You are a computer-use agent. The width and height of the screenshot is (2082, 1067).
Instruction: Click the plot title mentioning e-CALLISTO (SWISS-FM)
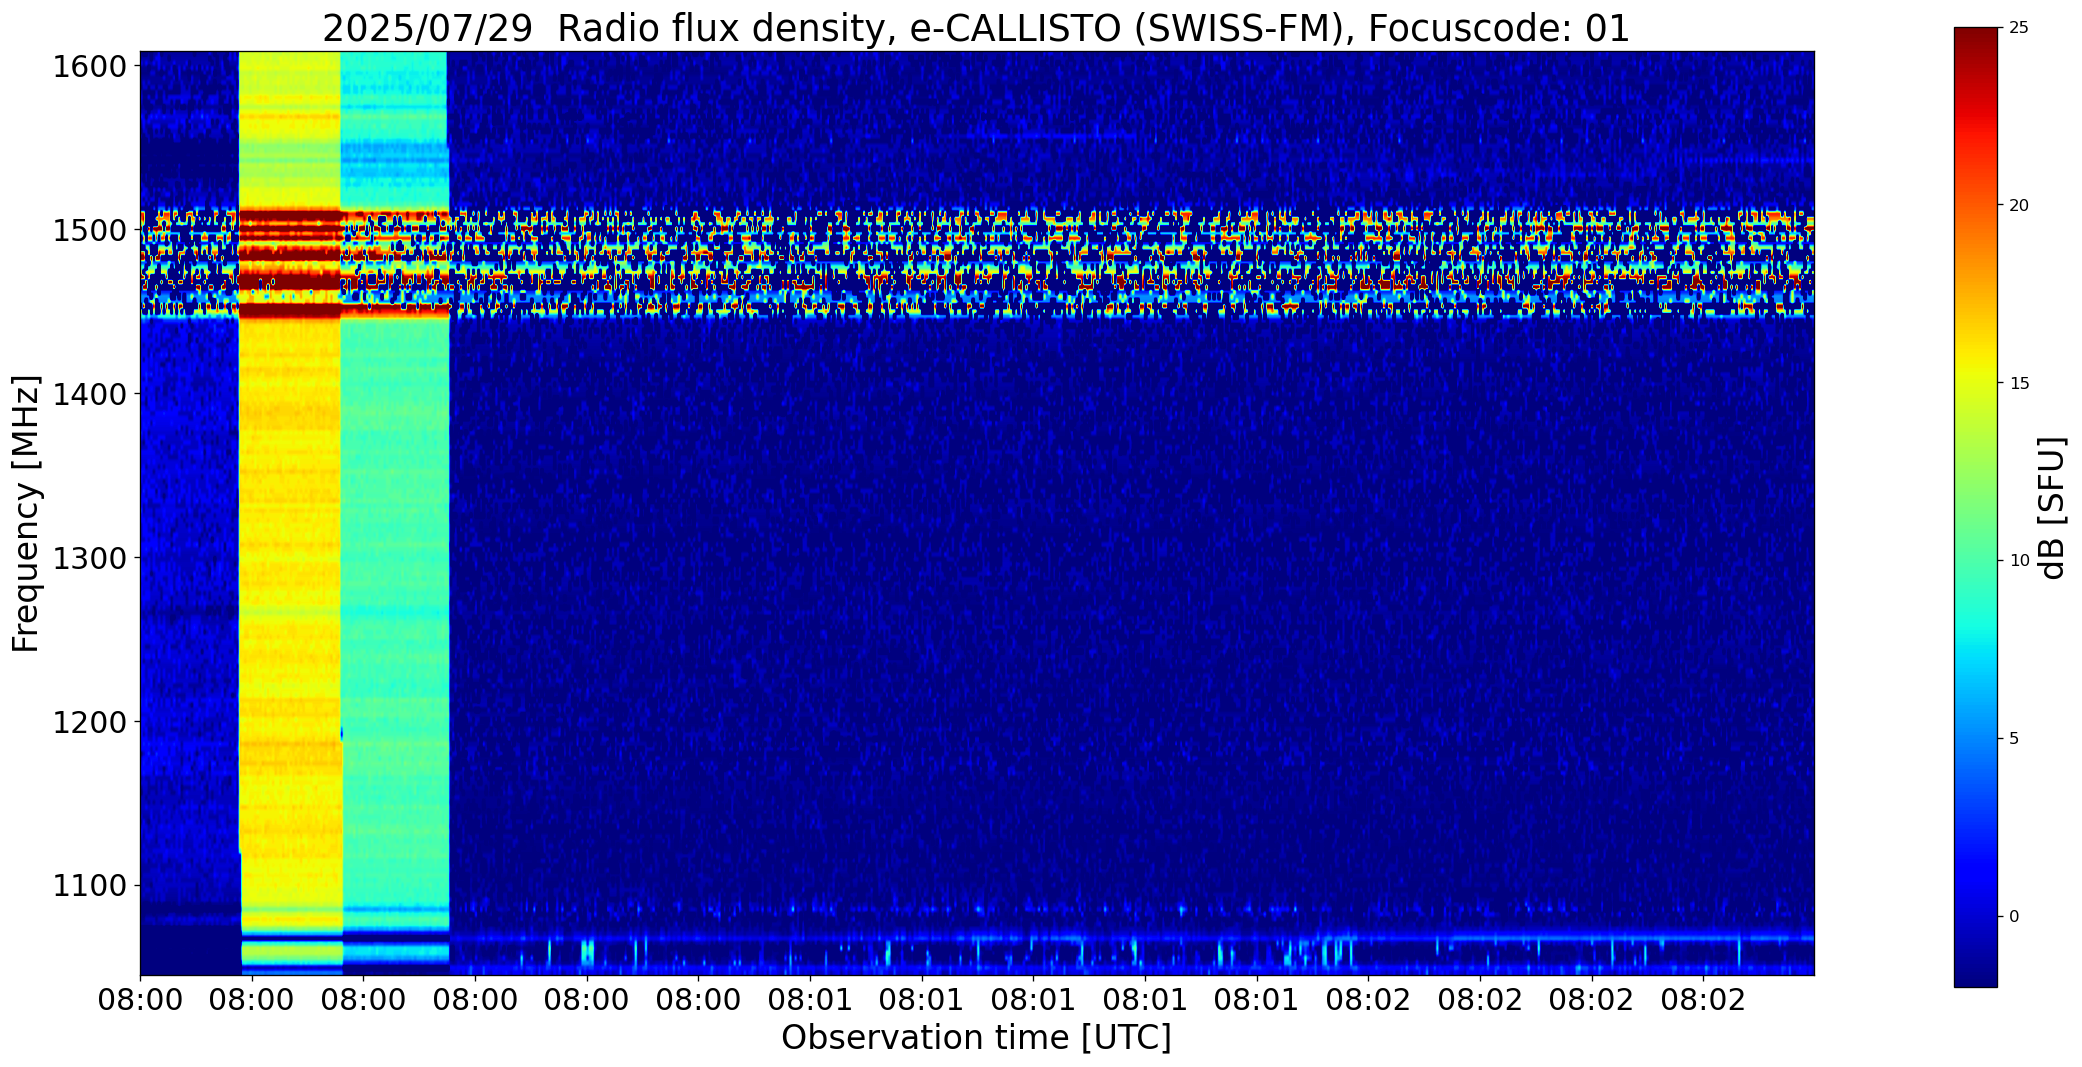pos(976,28)
